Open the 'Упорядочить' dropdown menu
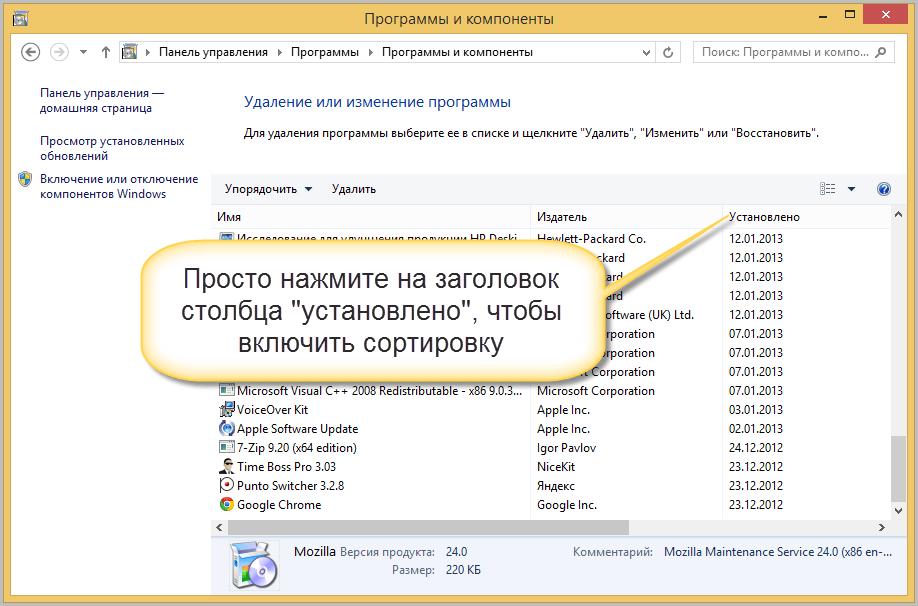Viewport: 918px width, 606px height. click(x=269, y=189)
